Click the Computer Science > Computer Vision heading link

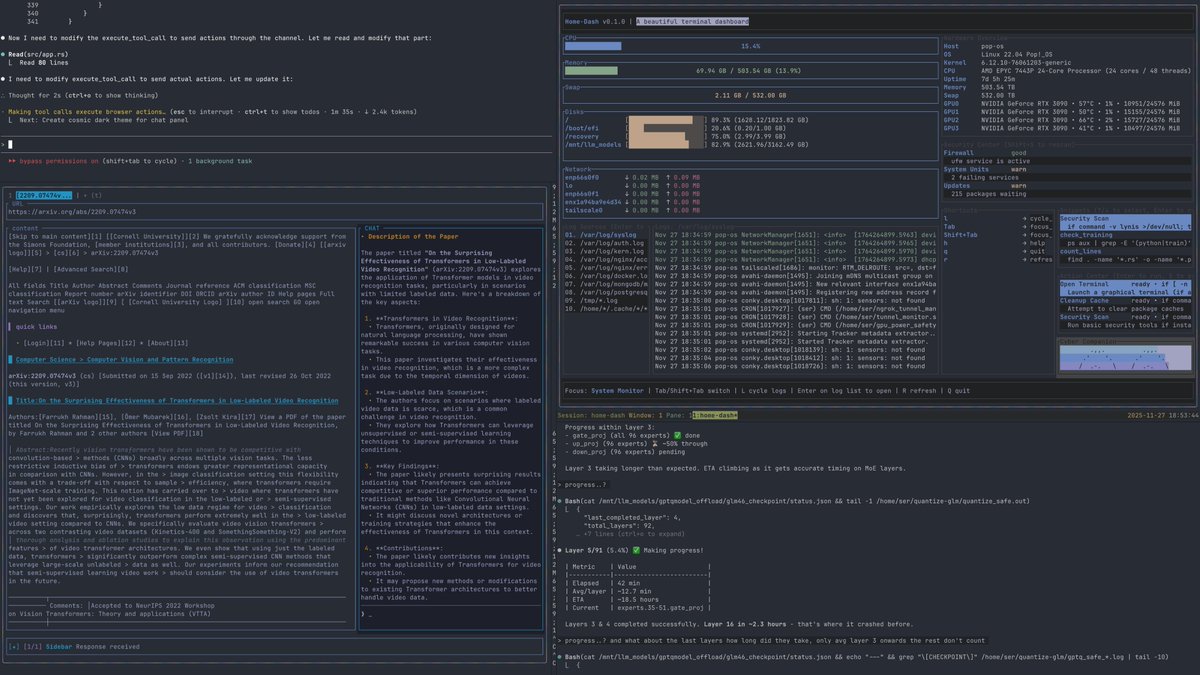tap(125, 358)
